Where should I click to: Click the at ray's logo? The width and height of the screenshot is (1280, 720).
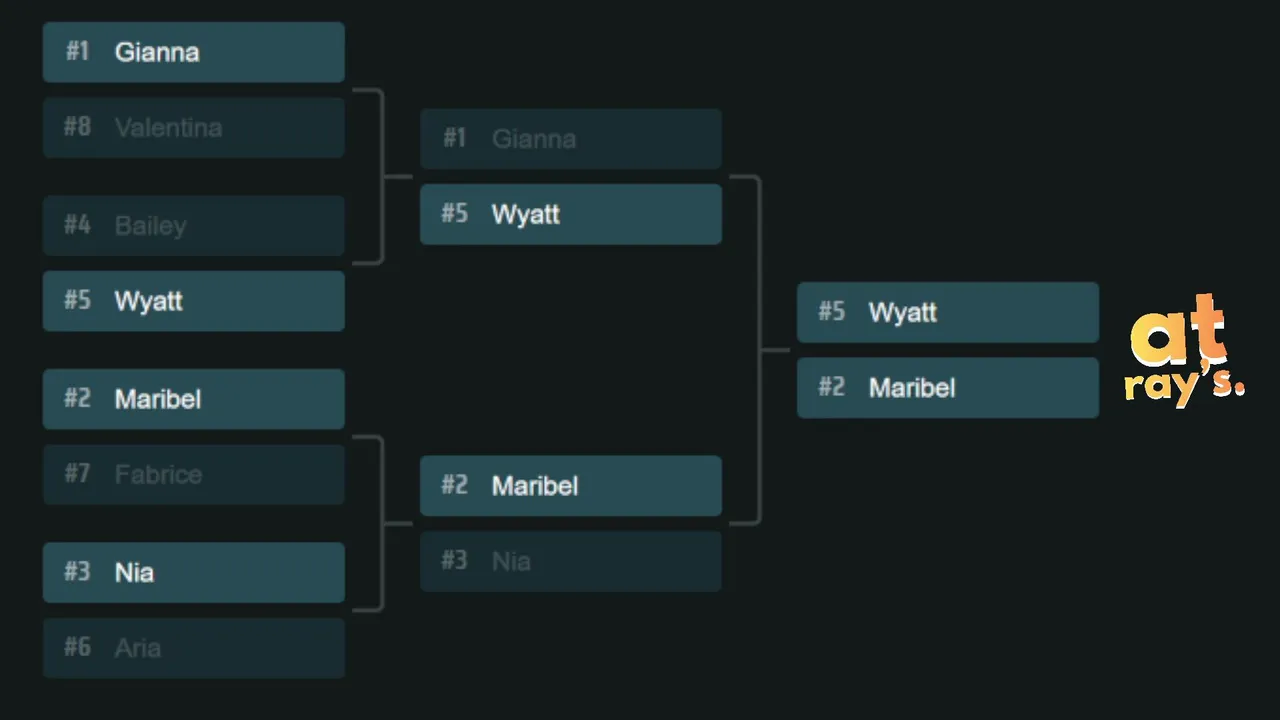1186,352
